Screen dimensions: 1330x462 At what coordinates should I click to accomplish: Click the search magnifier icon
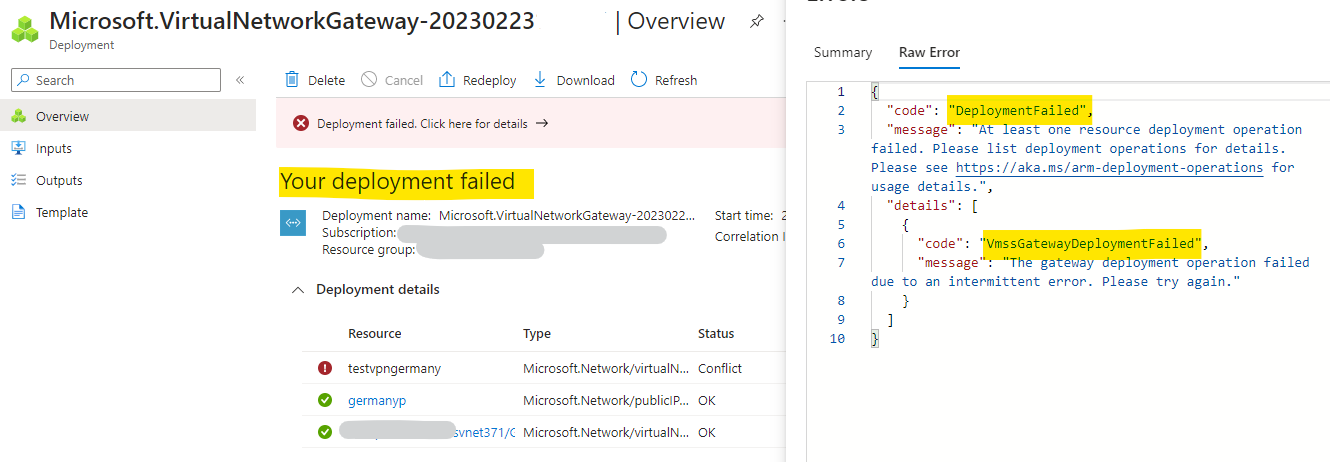24,80
